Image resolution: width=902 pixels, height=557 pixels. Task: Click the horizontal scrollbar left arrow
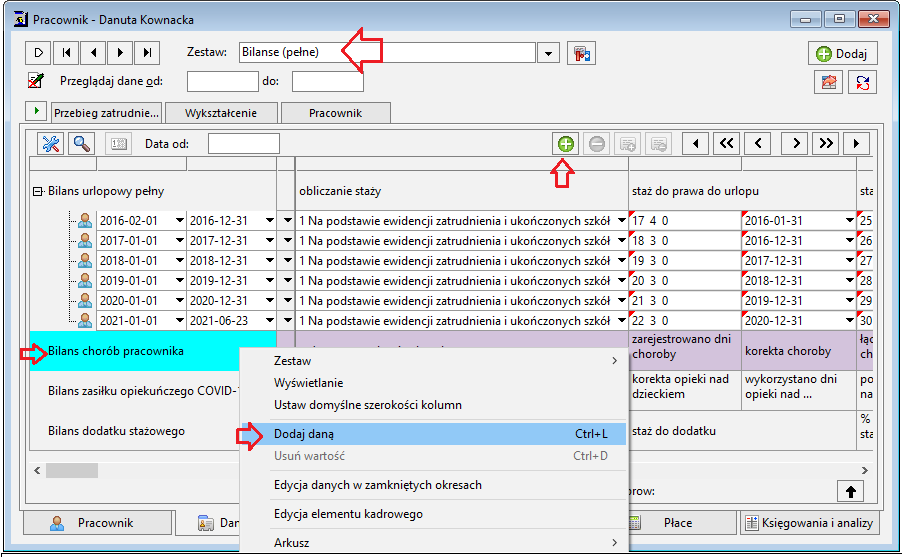pyautogui.click(x=37, y=471)
